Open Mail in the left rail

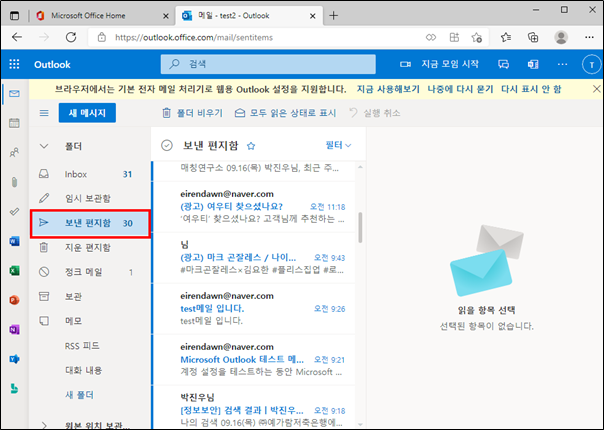(x=14, y=94)
